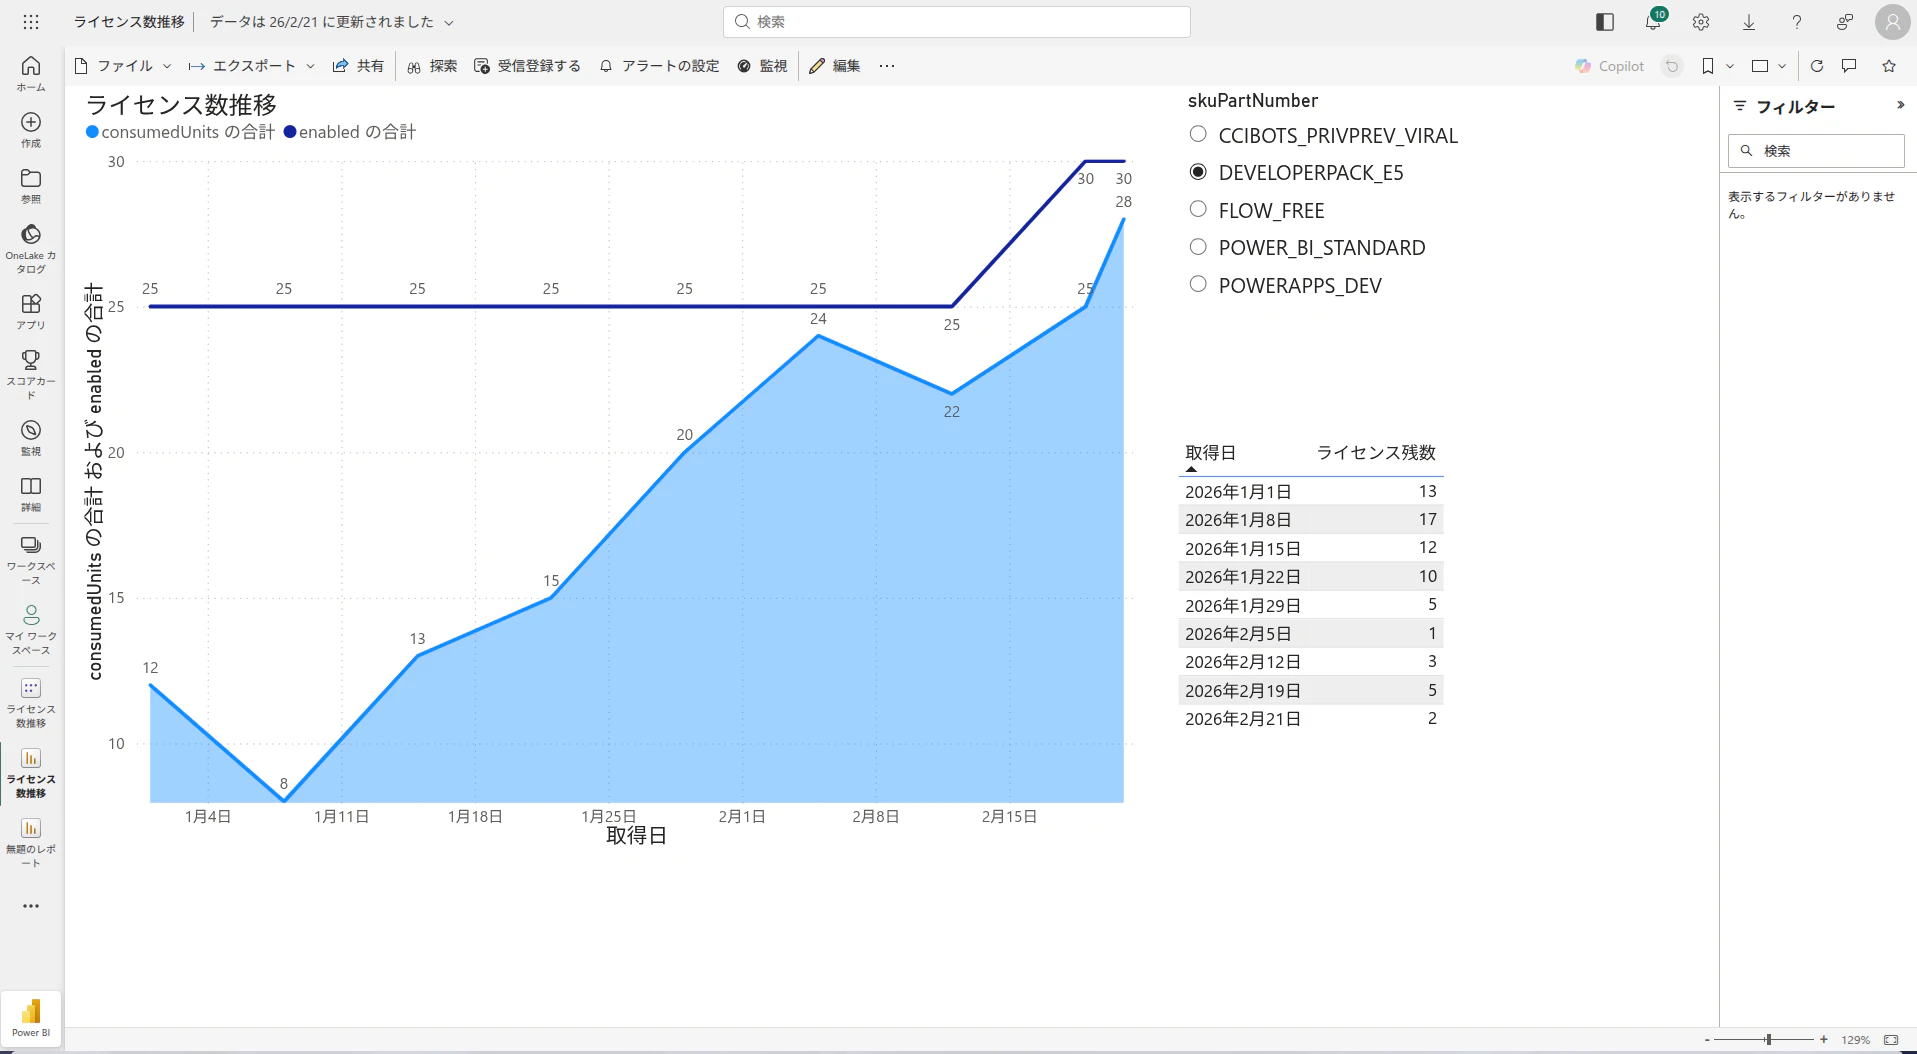Expand the data updated info dropdown

tap(449, 22)
